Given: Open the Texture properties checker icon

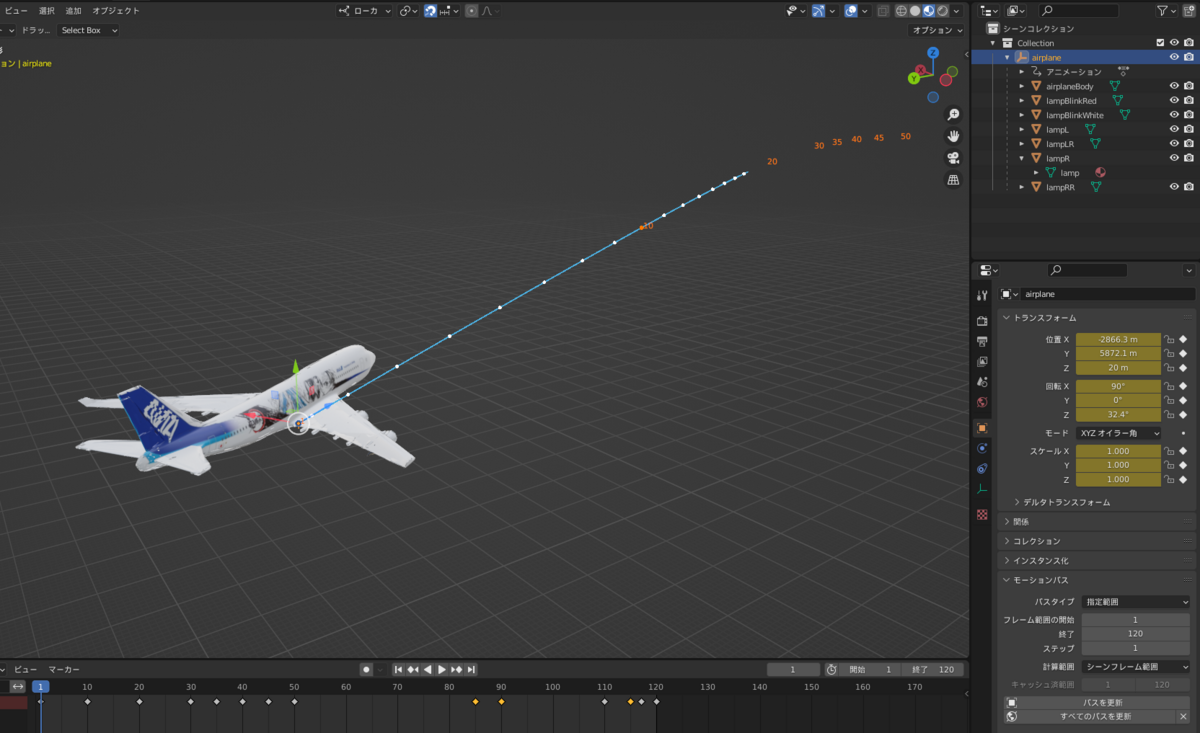Looking at the screenshot, I should pos(982,514).
